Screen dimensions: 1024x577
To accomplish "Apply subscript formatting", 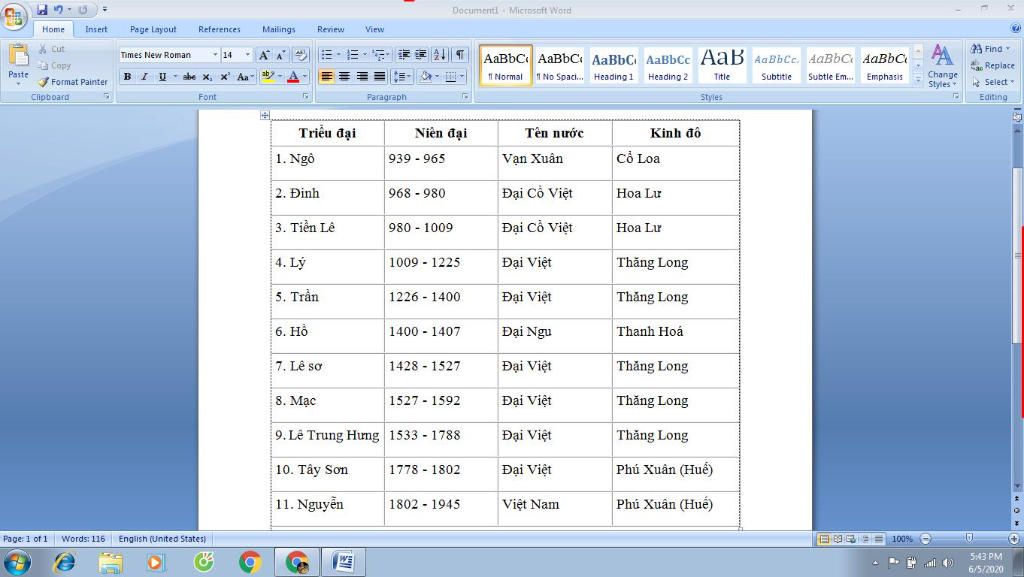I will [207, 77].
